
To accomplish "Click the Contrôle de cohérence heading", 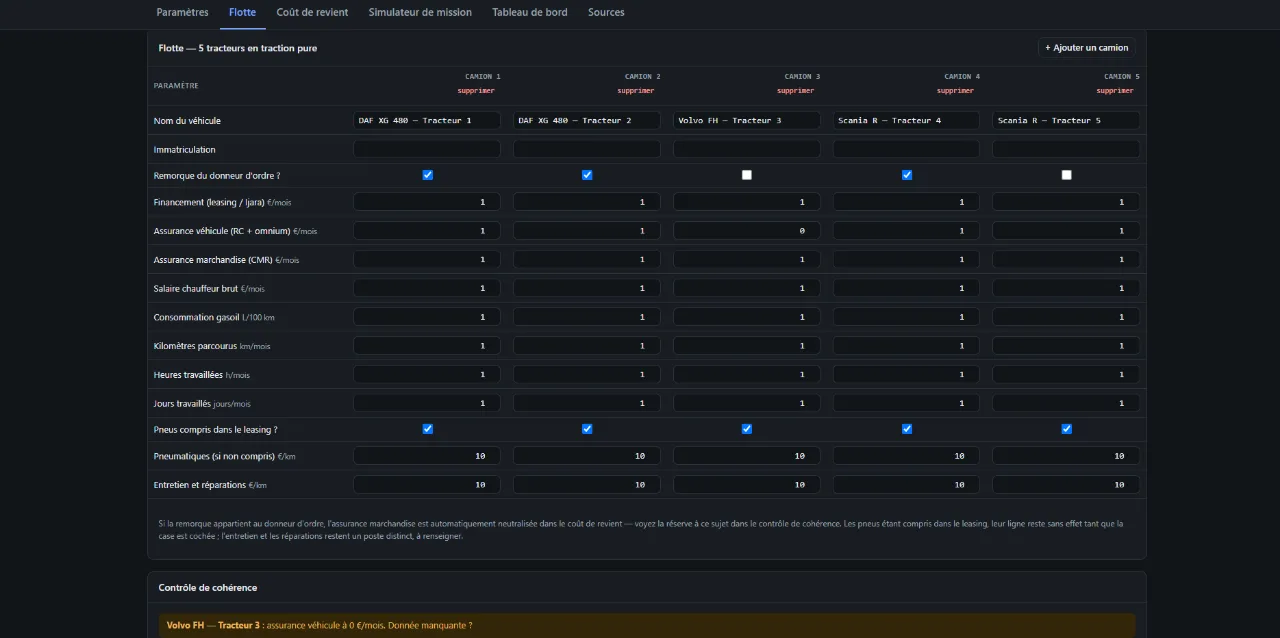I will (208, 588).
